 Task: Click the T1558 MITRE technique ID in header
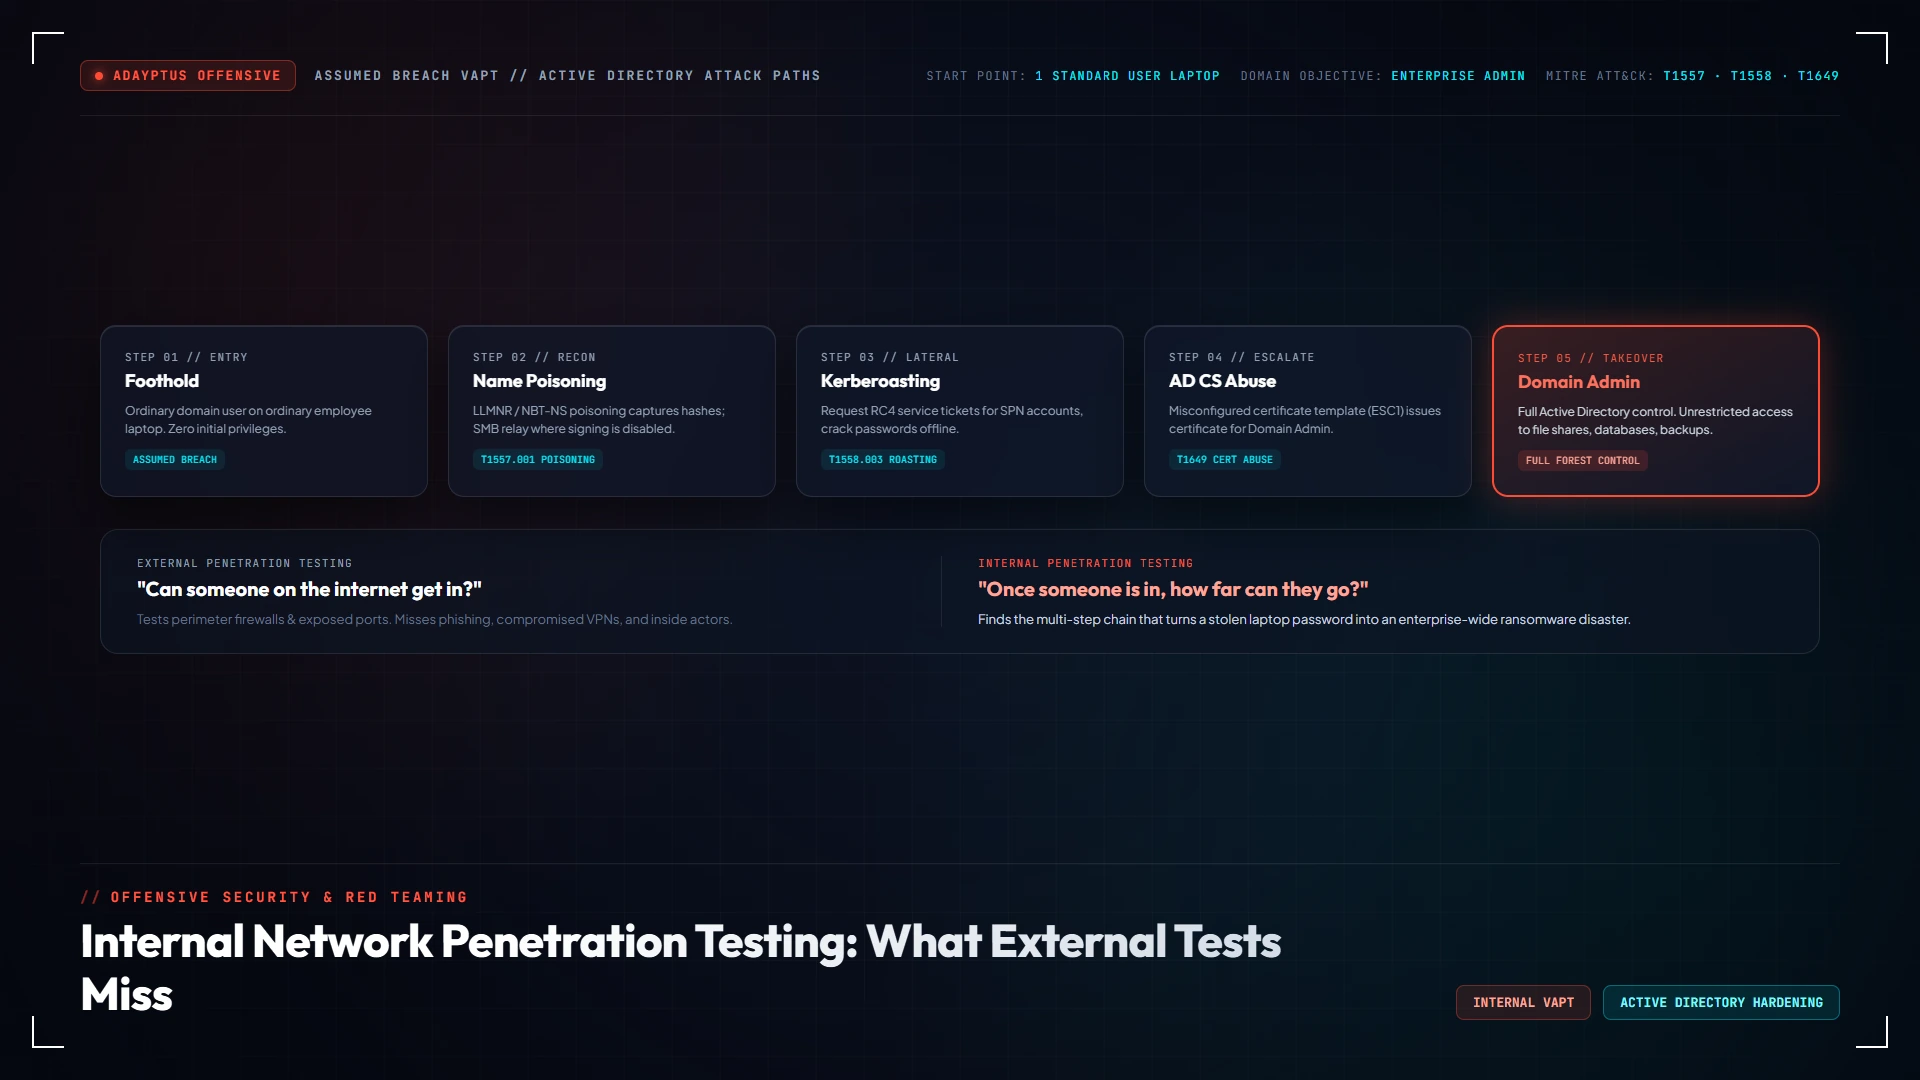pos(1751,76)
